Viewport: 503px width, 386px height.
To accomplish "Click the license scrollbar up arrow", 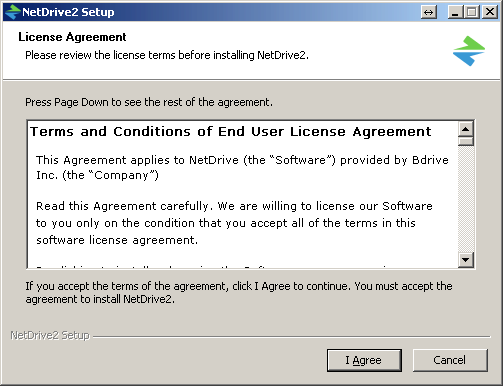I will (x=466, y=129).
